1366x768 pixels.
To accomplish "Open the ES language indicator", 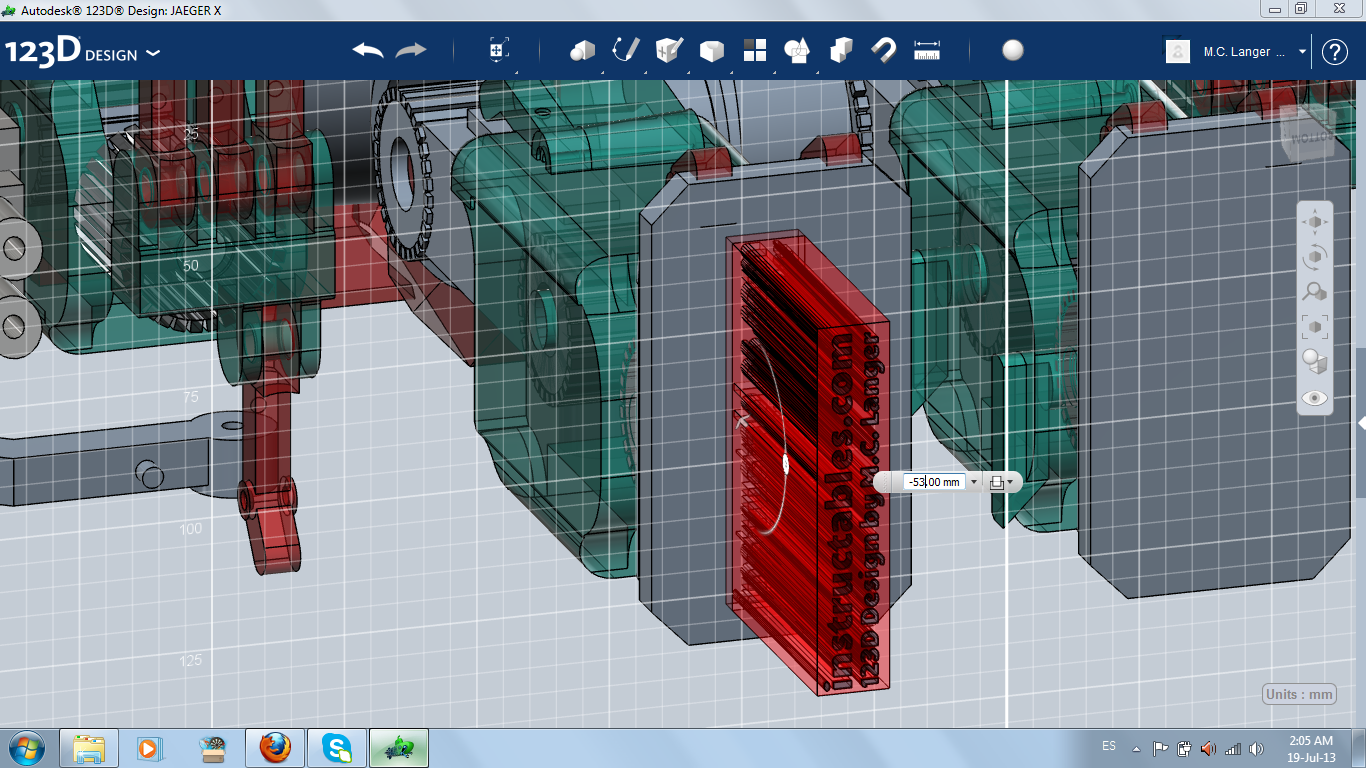I will click(1109, 746).
